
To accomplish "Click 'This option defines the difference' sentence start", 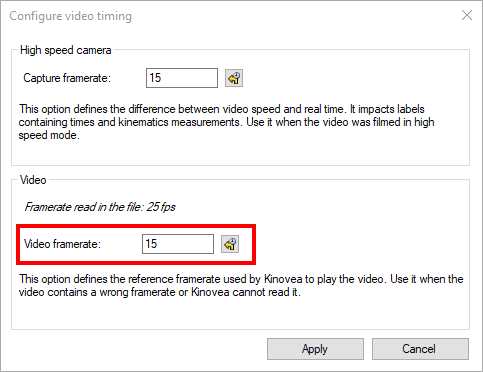I will pos(97,109).
